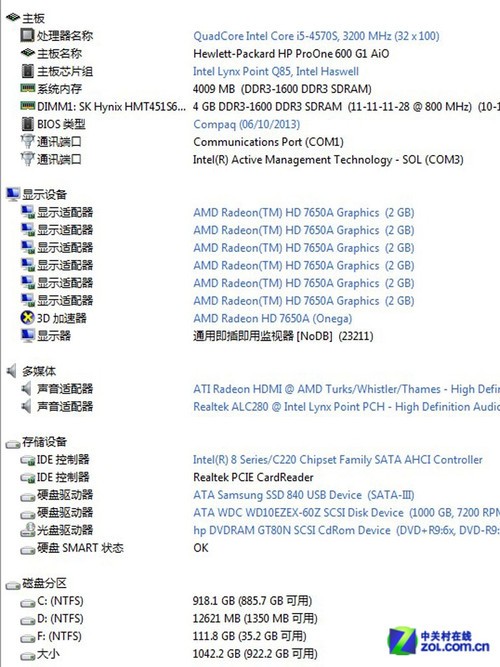This screenshot has width=500, height=667.
Task: Select the Hewlett-Packard HP ProOne 600 G1 text
Action: pyautogui.click(x=291, y=54)
